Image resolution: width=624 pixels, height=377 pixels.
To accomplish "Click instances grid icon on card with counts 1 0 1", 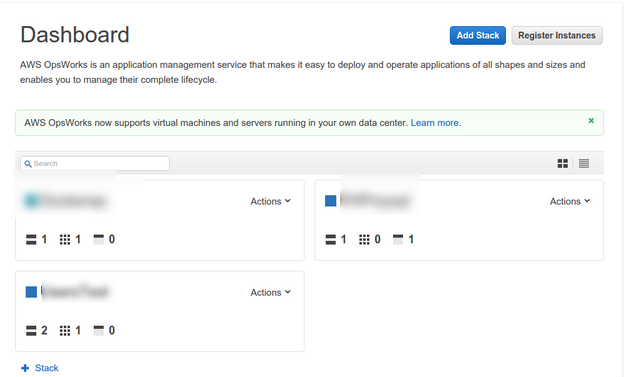I will click(x=364, y=239).
